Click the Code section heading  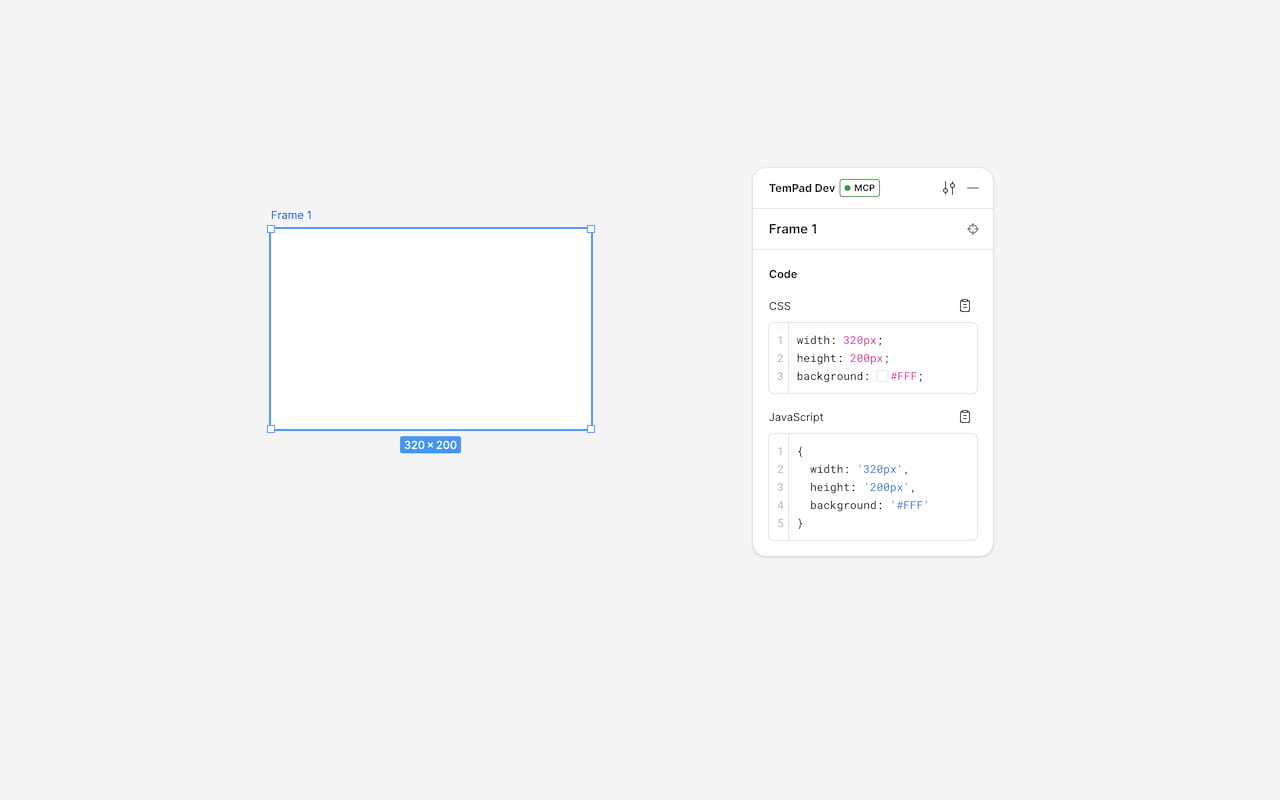[783, 274]
